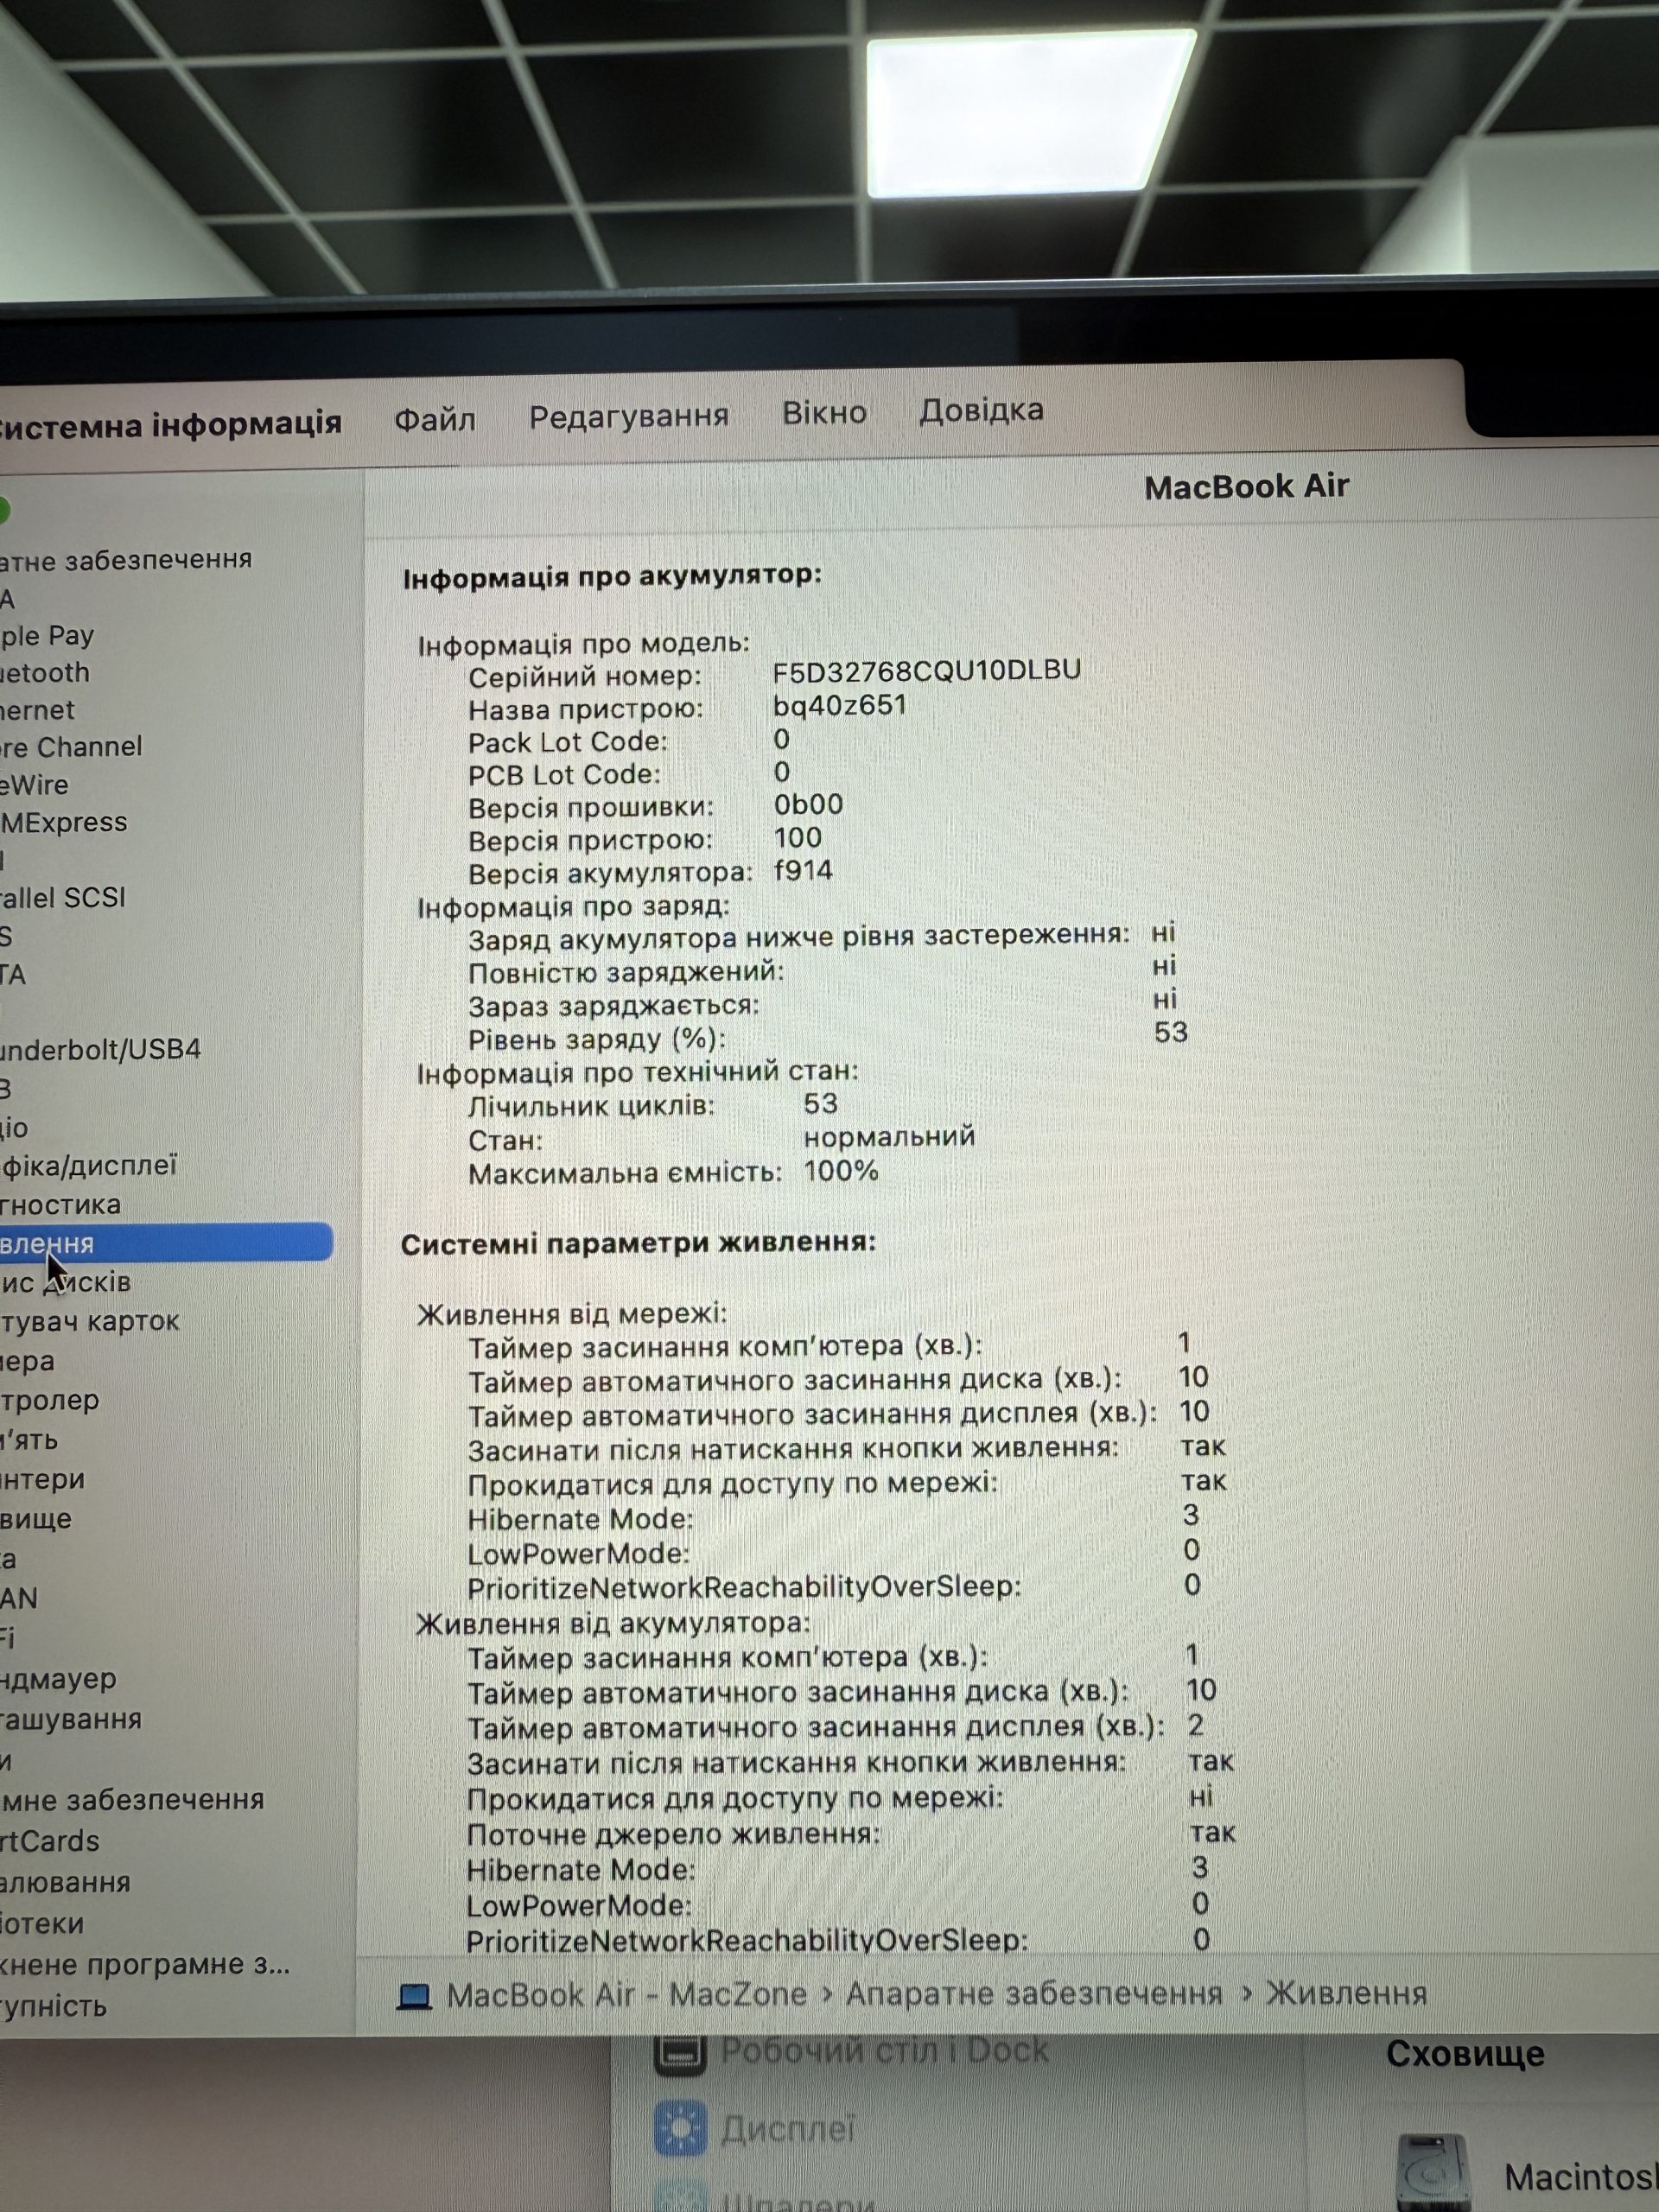Screen dimensions: 1659x2212
Task: Click the Дисплеї icon in background window
Action: tap(680, 2127)
